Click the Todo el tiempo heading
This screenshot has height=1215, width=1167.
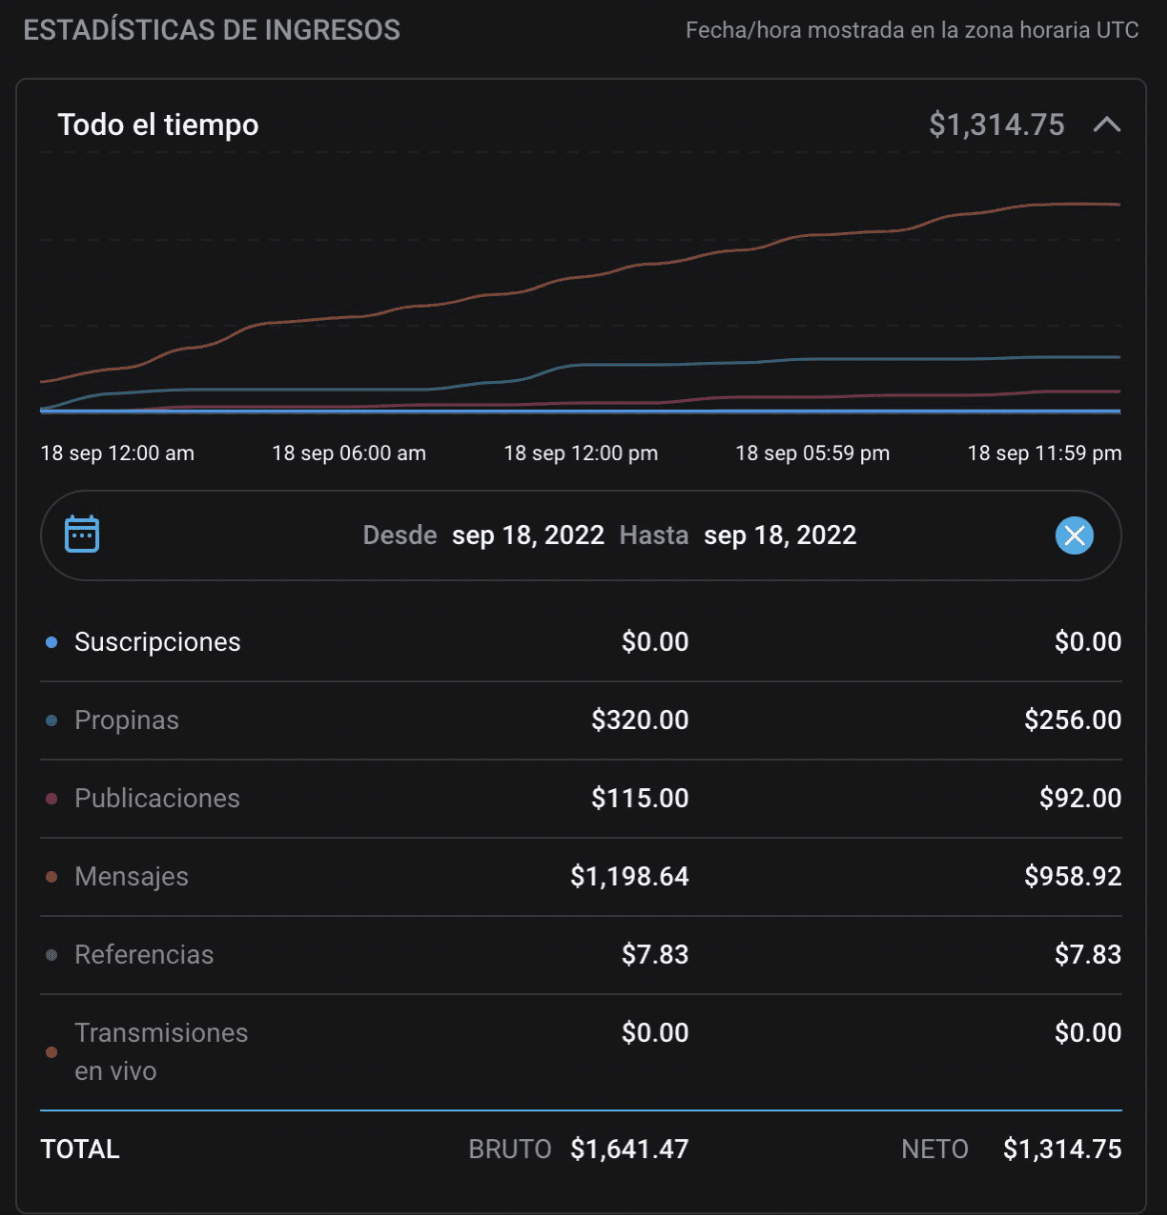pyautogui.click(x=158, y=125)
